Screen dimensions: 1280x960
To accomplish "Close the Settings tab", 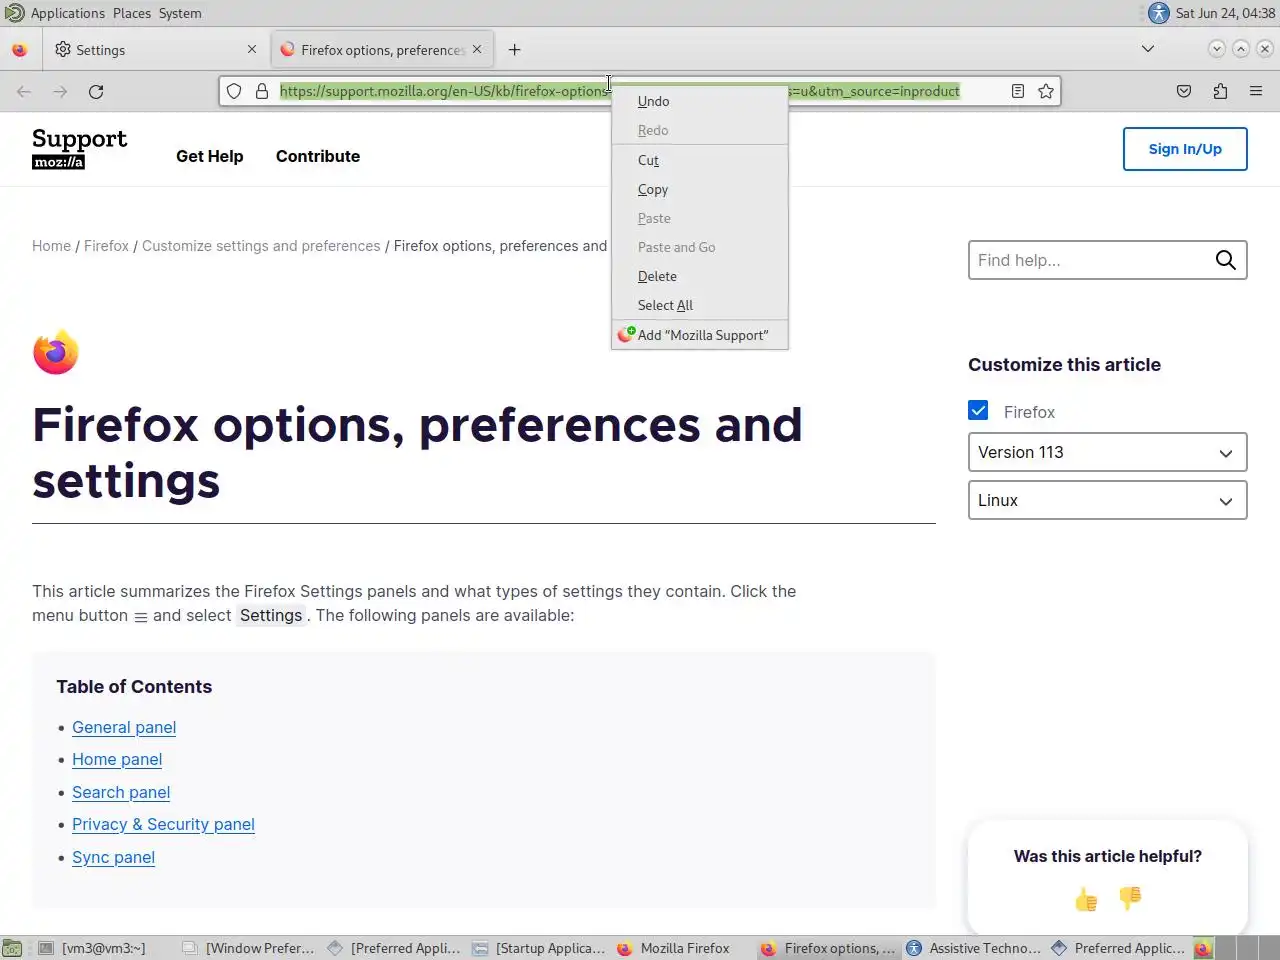I will pos(252,49).
